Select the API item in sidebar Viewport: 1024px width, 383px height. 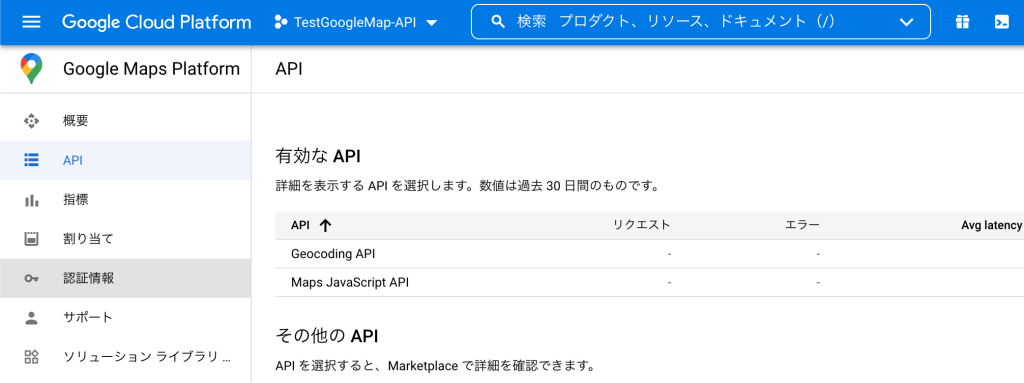[x=125, y=160]
